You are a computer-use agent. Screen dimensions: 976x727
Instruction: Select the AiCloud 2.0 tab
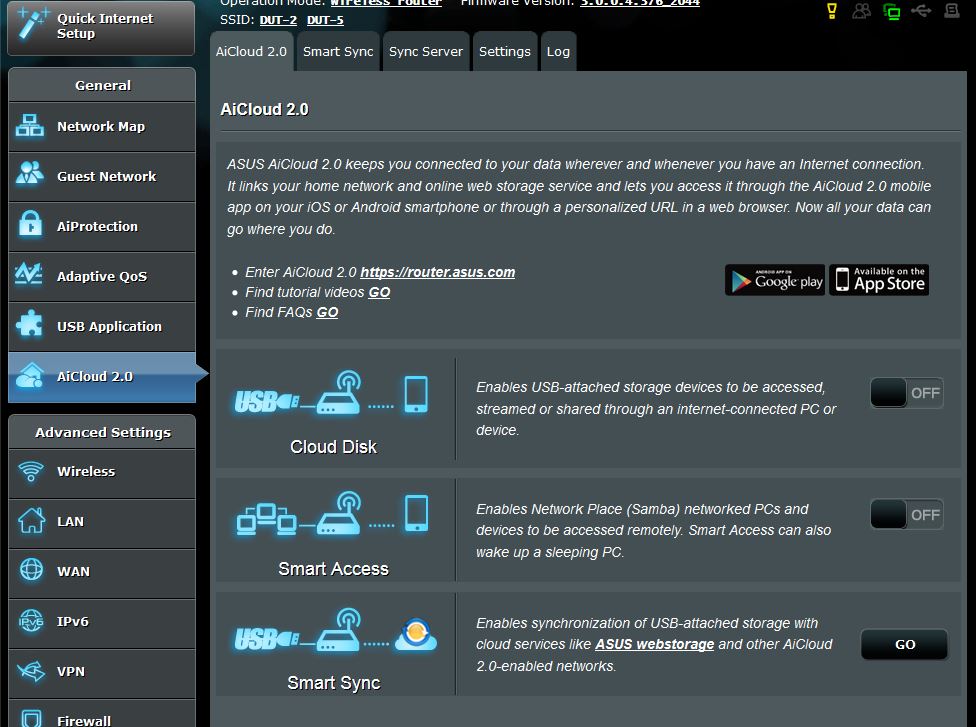pos(251,52)
